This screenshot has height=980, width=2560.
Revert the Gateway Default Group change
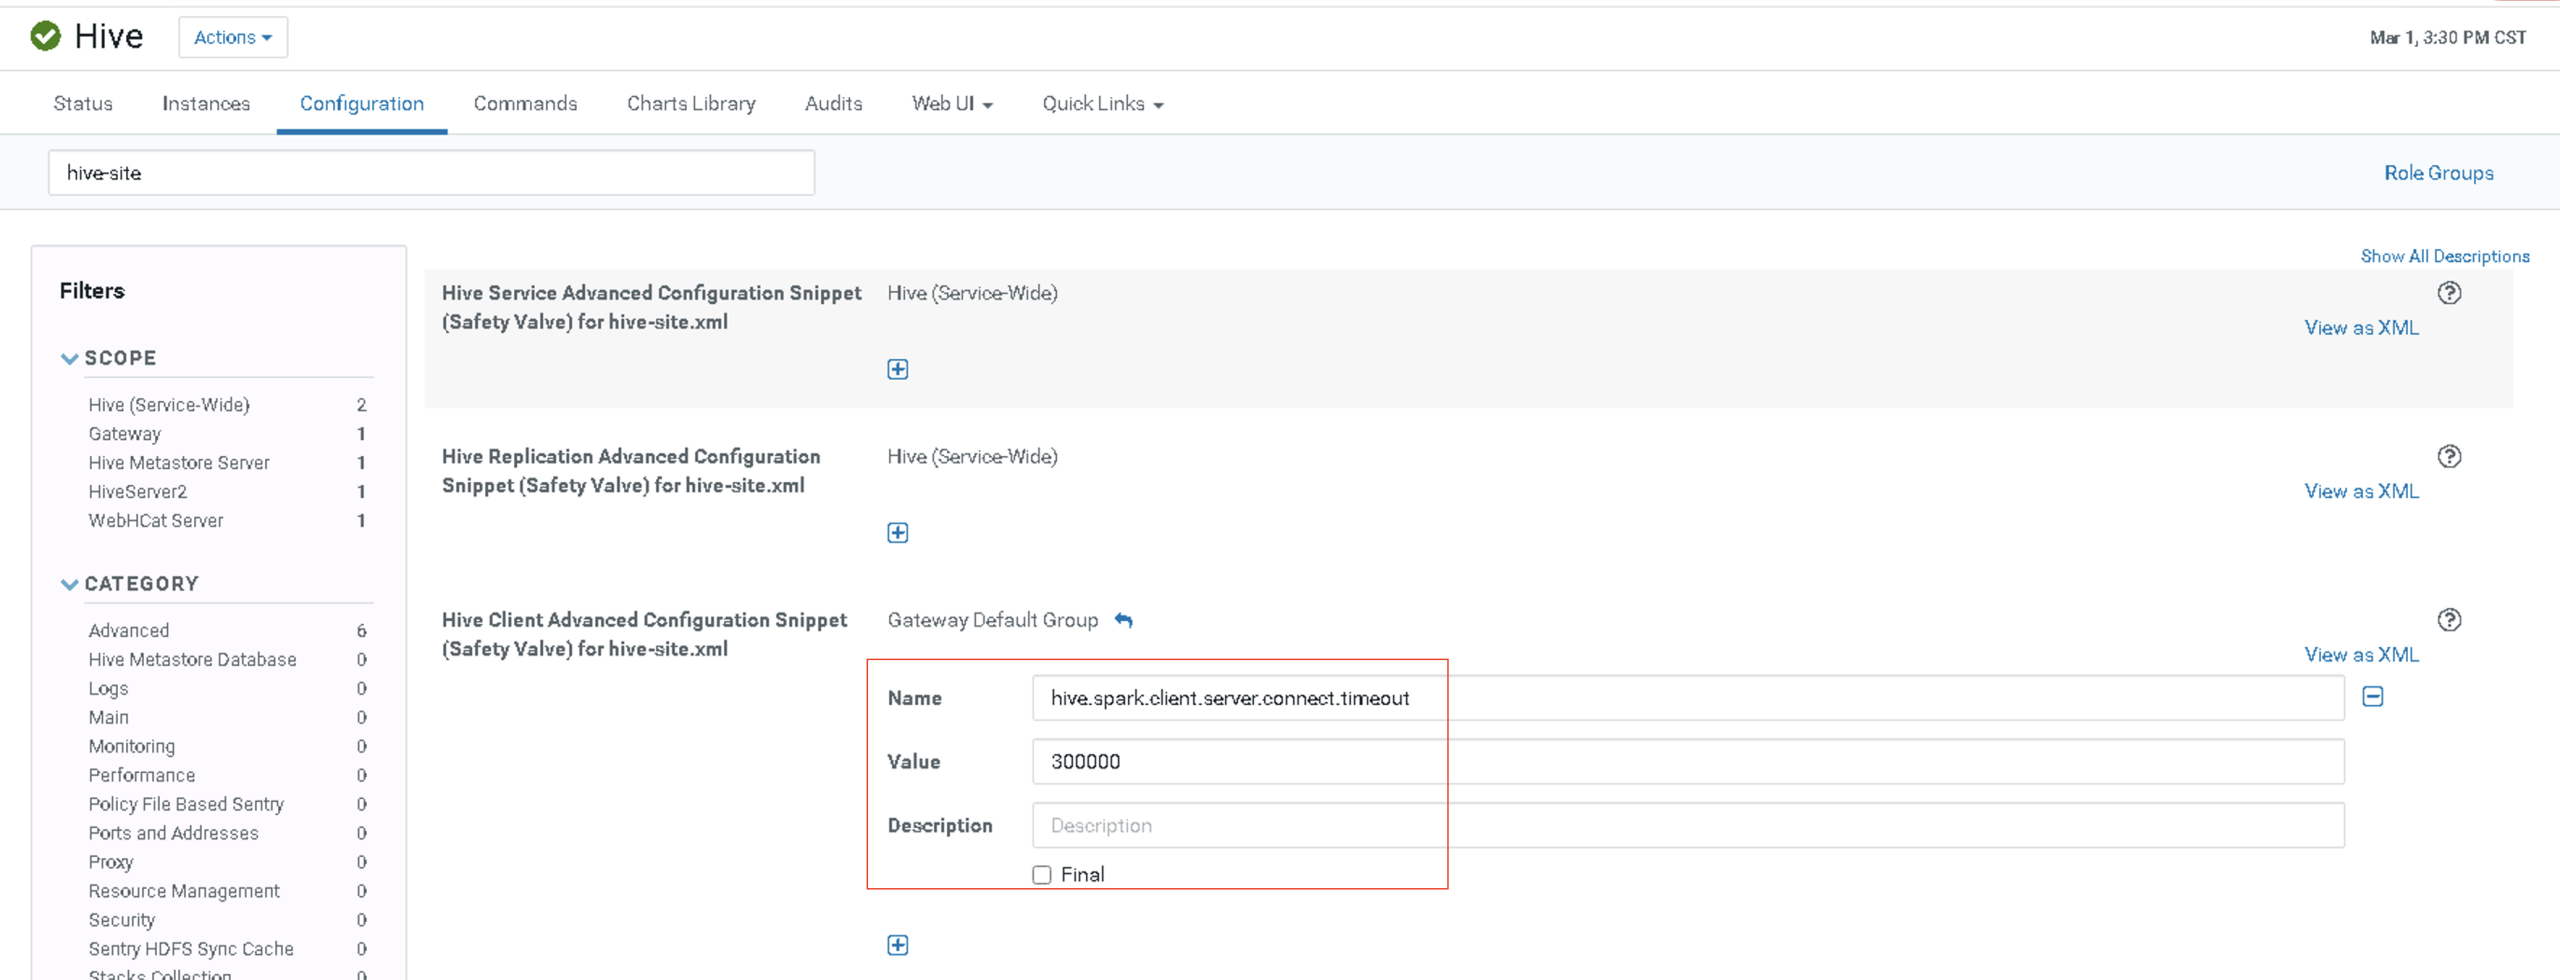[1124, 620]
